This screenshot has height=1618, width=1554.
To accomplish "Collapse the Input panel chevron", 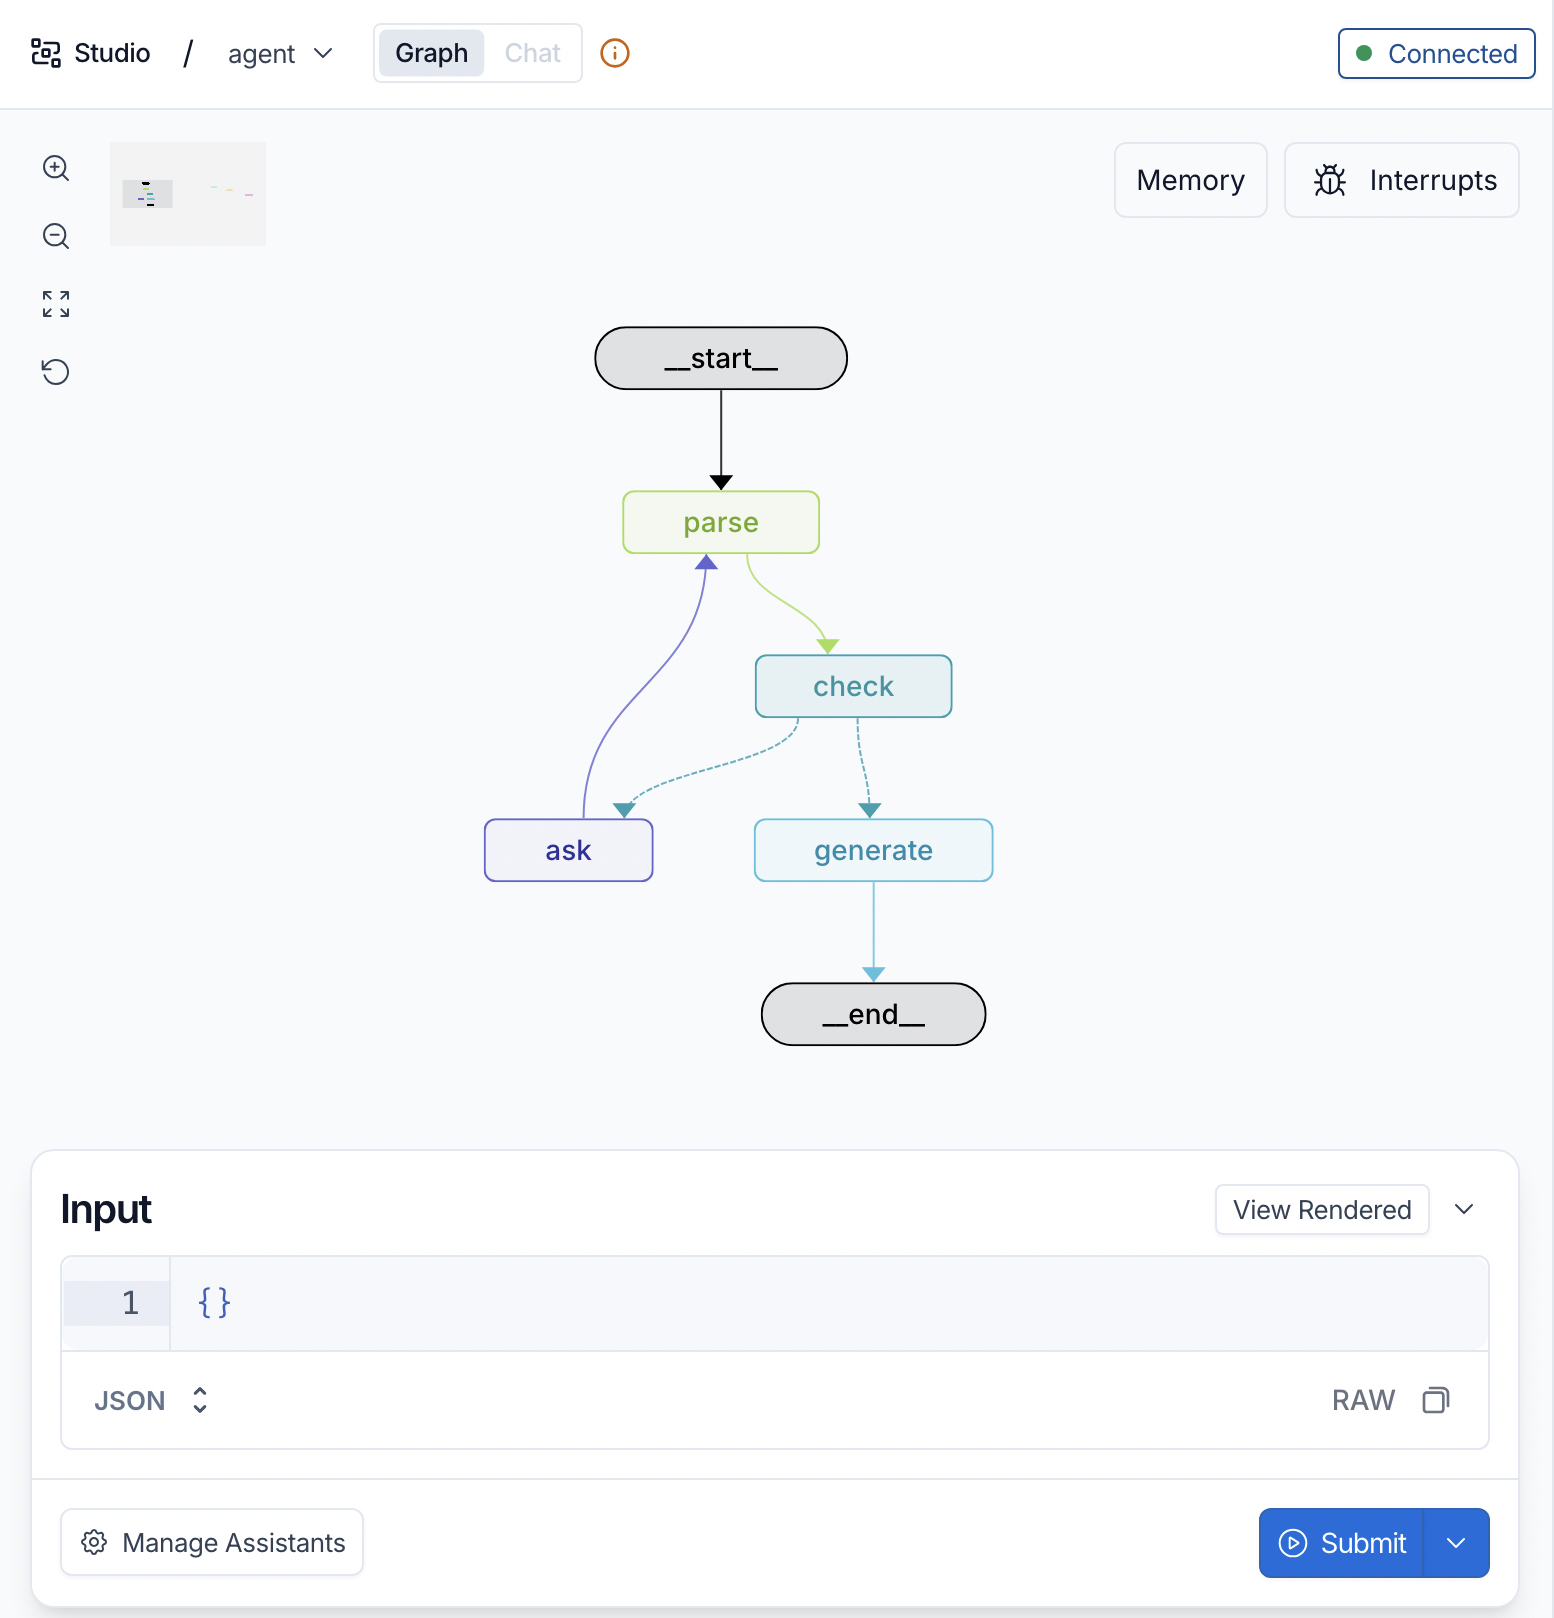I will click(x=1464, y=1210).
